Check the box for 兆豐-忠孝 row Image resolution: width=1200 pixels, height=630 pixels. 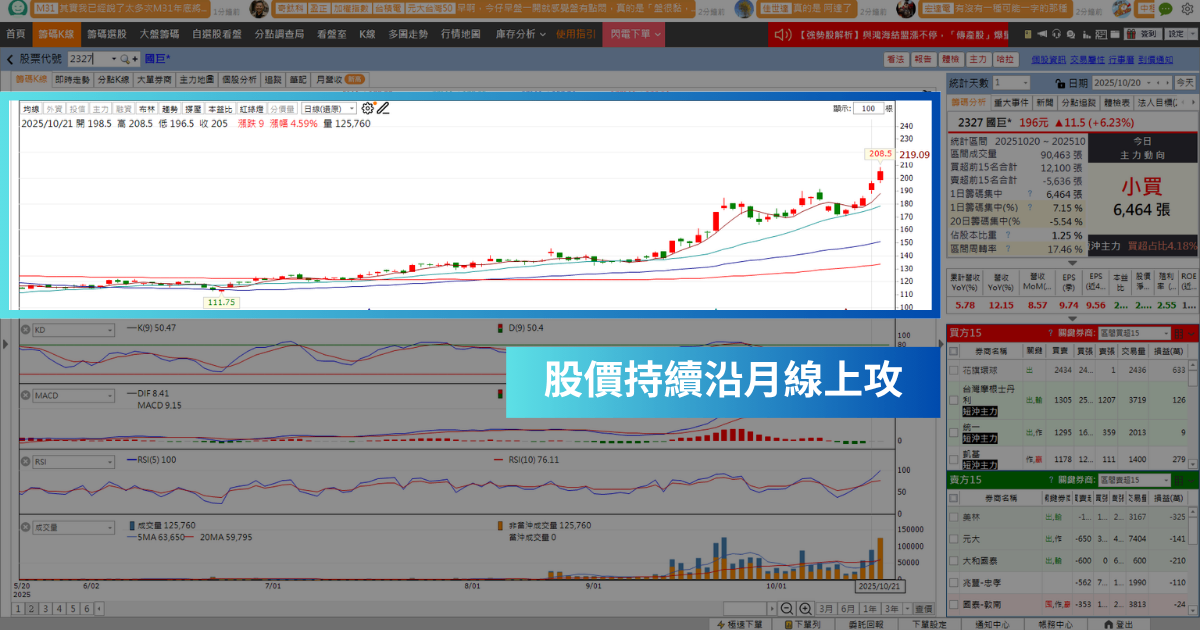(x=954, y=583)
